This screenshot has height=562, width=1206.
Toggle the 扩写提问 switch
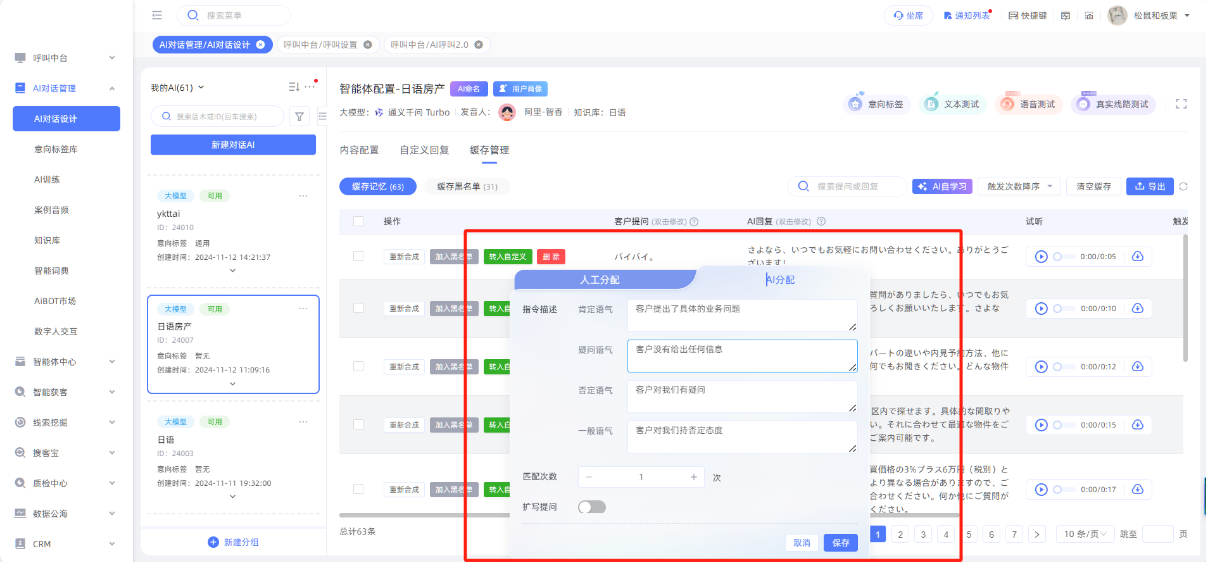click(x=592, y=507)
